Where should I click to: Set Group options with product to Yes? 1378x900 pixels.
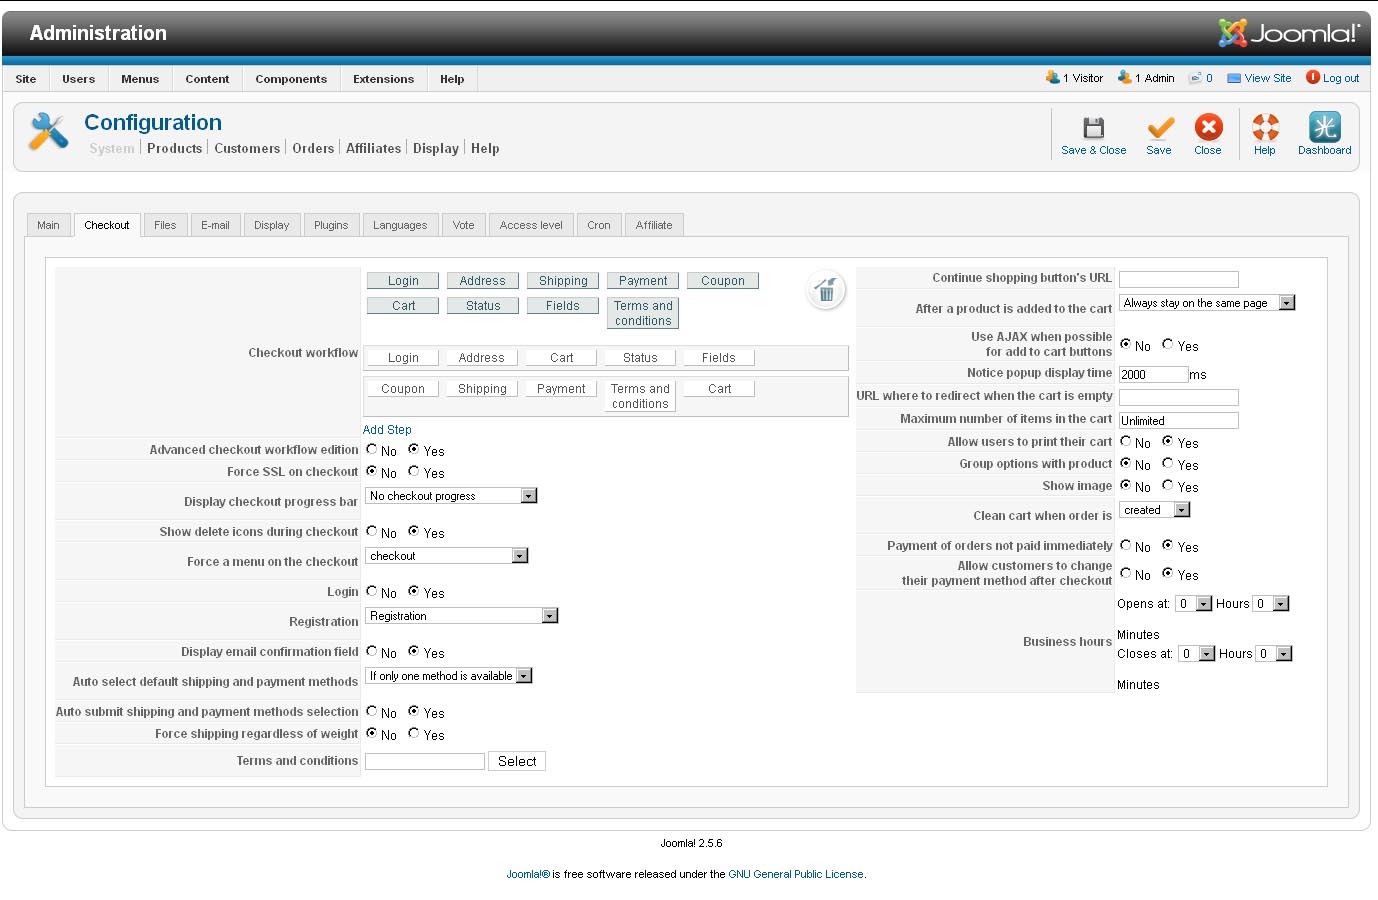coord(1167,463)
